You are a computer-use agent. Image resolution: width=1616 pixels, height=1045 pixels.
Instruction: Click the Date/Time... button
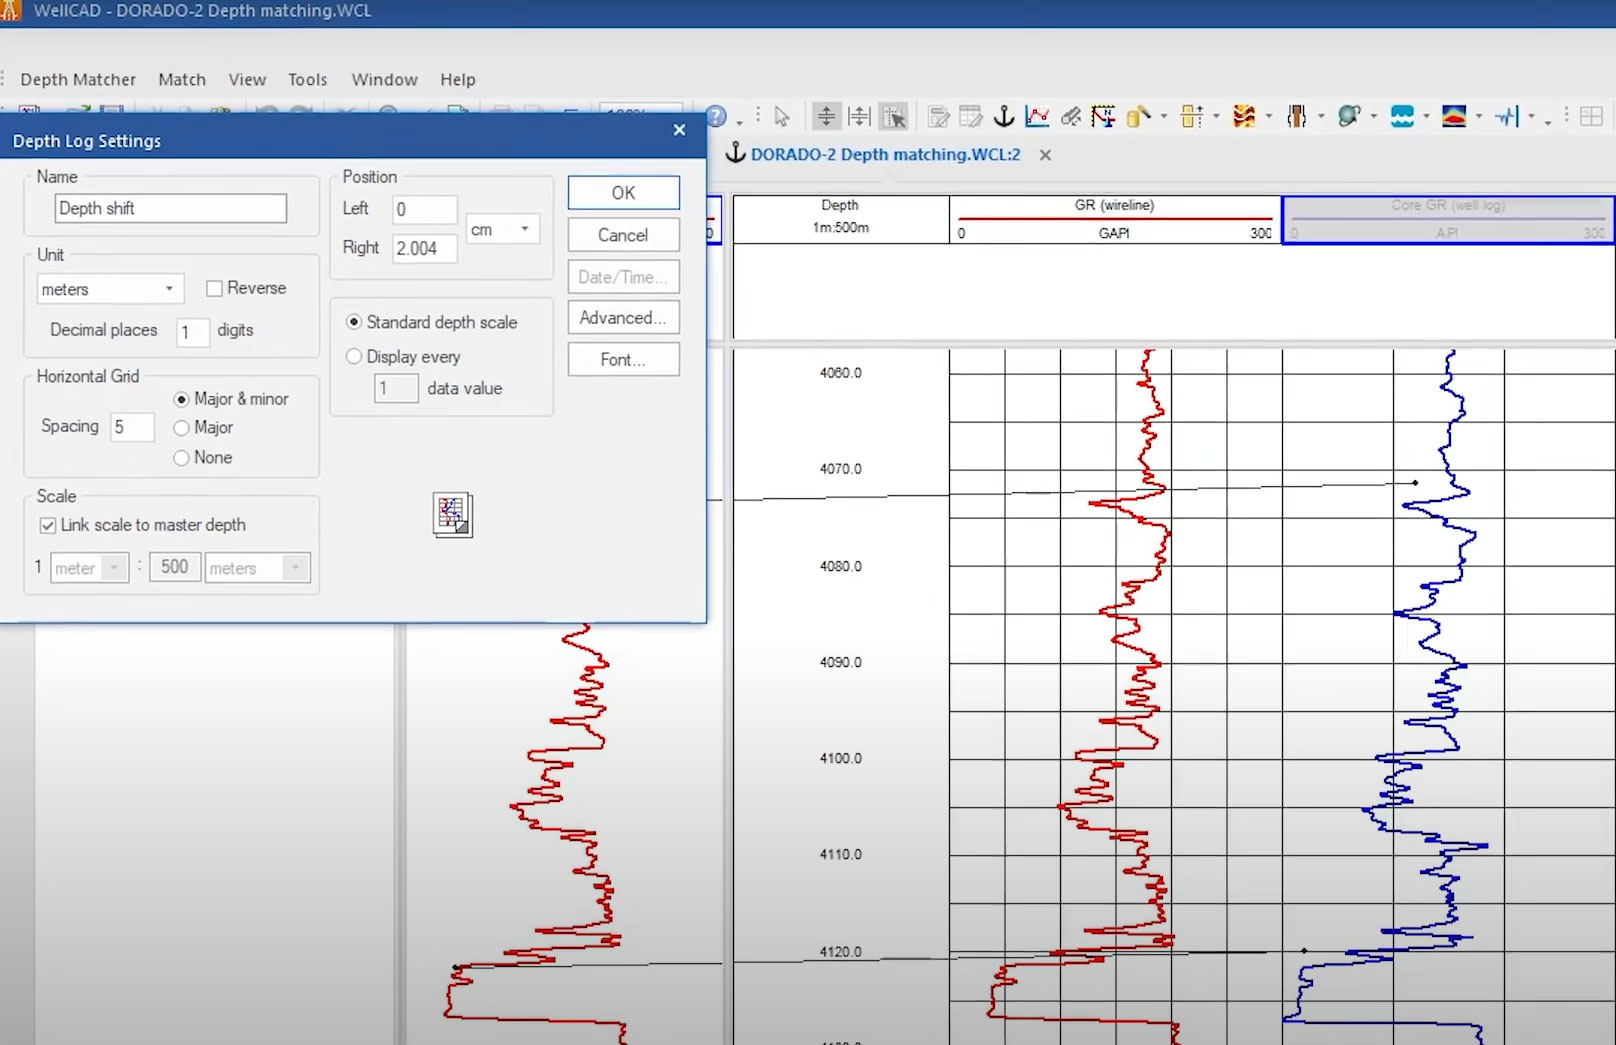[x=624, y=277]
